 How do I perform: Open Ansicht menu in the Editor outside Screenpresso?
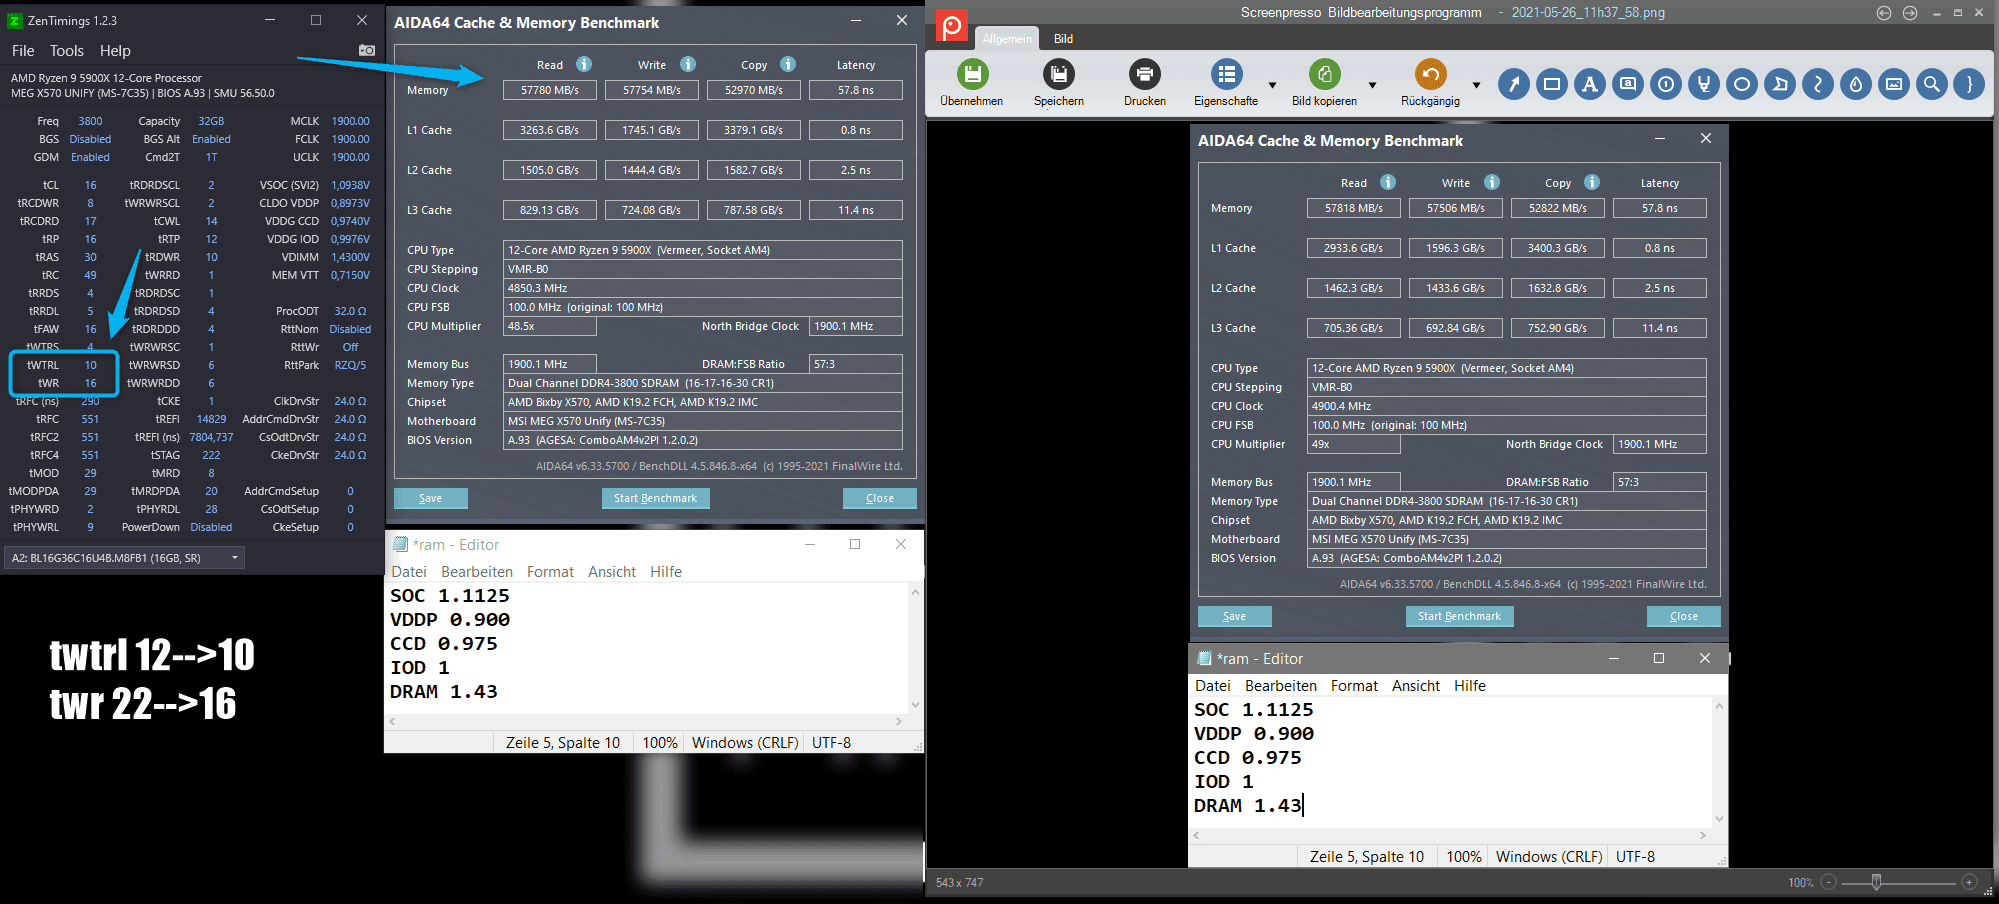pyautogui.click(x=612, y=572)
